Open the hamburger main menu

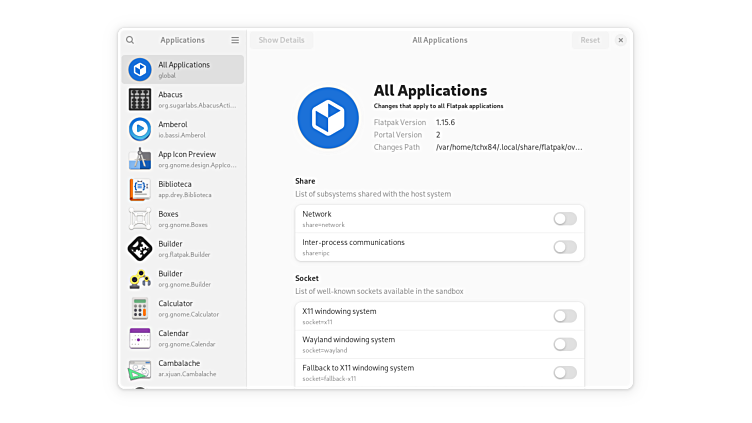pos(235,40)
